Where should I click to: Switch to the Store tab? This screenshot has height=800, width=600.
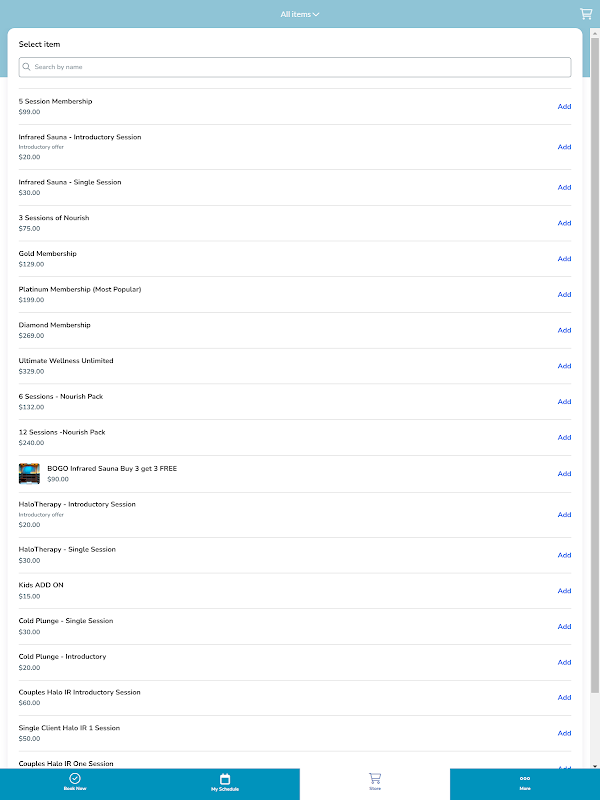[375, 784]
